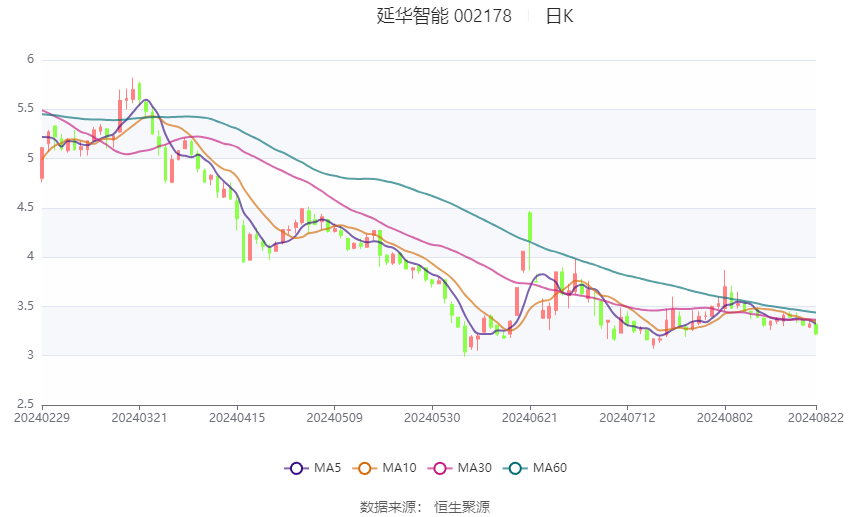This screenshot has height=517, width=850.
Task: Click the 20240321 date axis label
Action: coord(139,418)
